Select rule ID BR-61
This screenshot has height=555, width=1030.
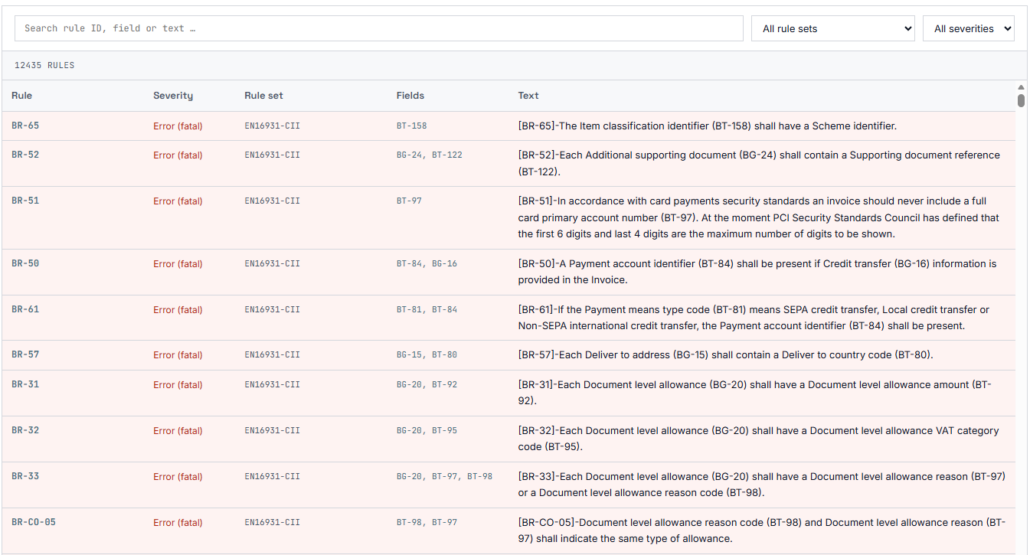pos(25,309)
